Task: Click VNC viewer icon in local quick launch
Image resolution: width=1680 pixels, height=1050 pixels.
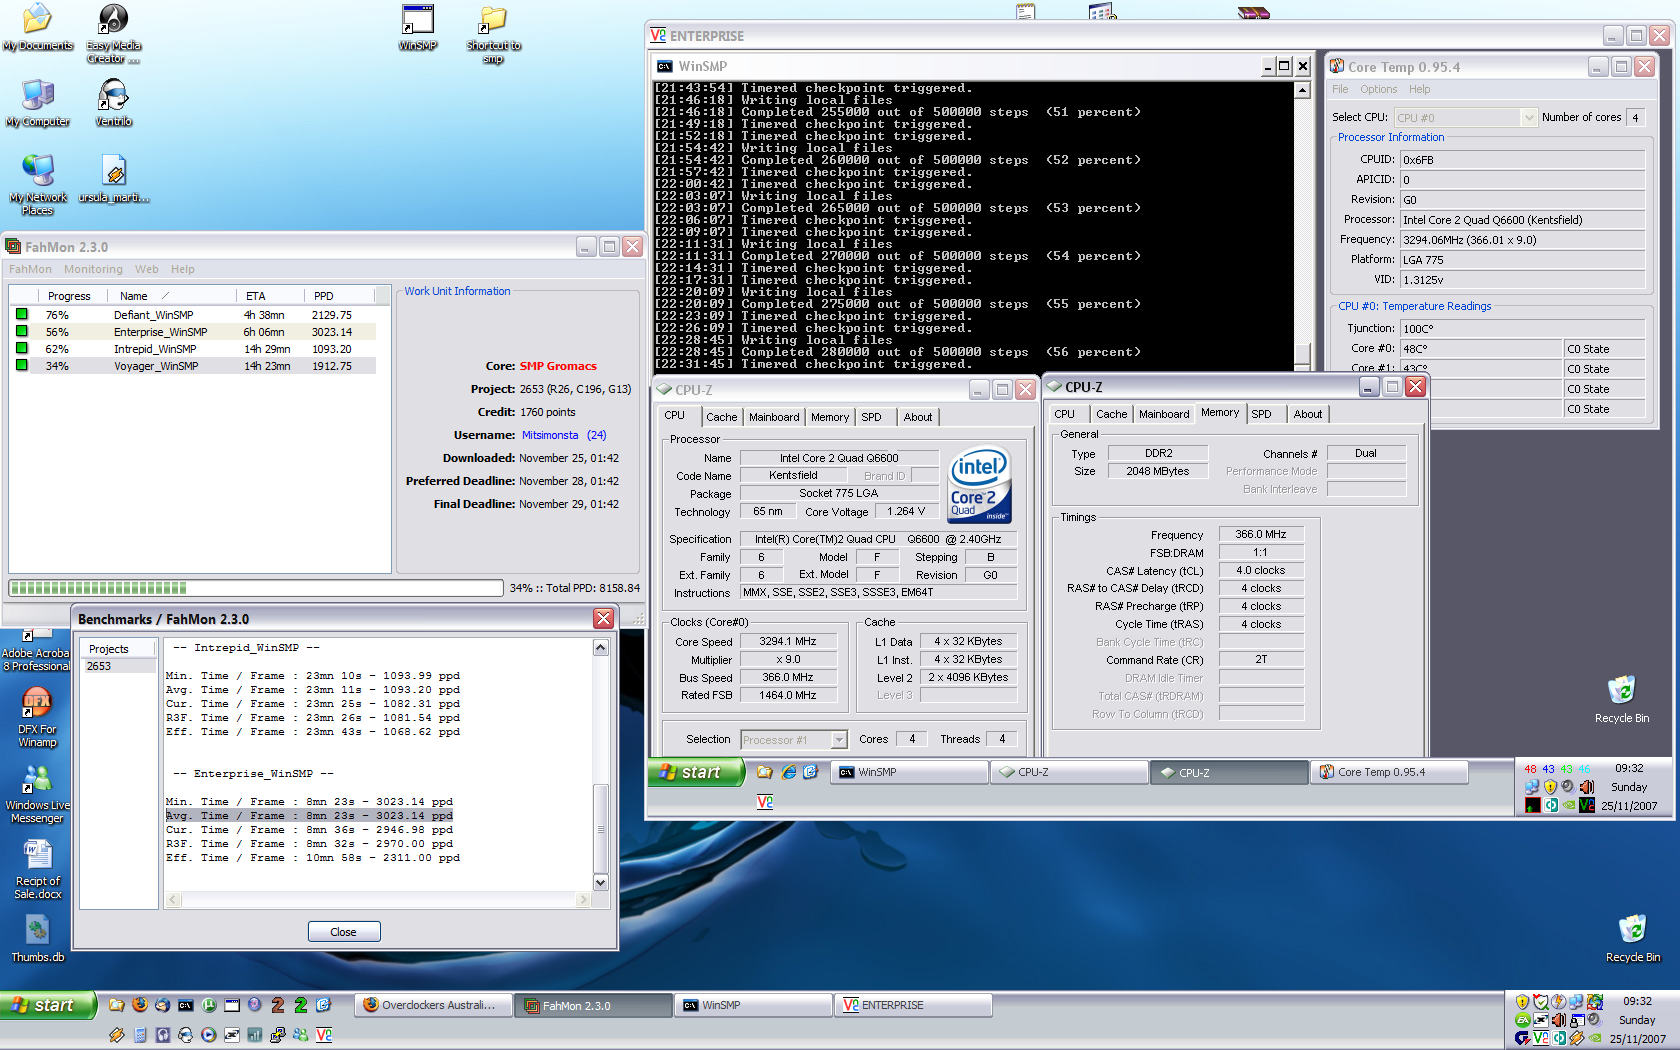Action: 324,1035
